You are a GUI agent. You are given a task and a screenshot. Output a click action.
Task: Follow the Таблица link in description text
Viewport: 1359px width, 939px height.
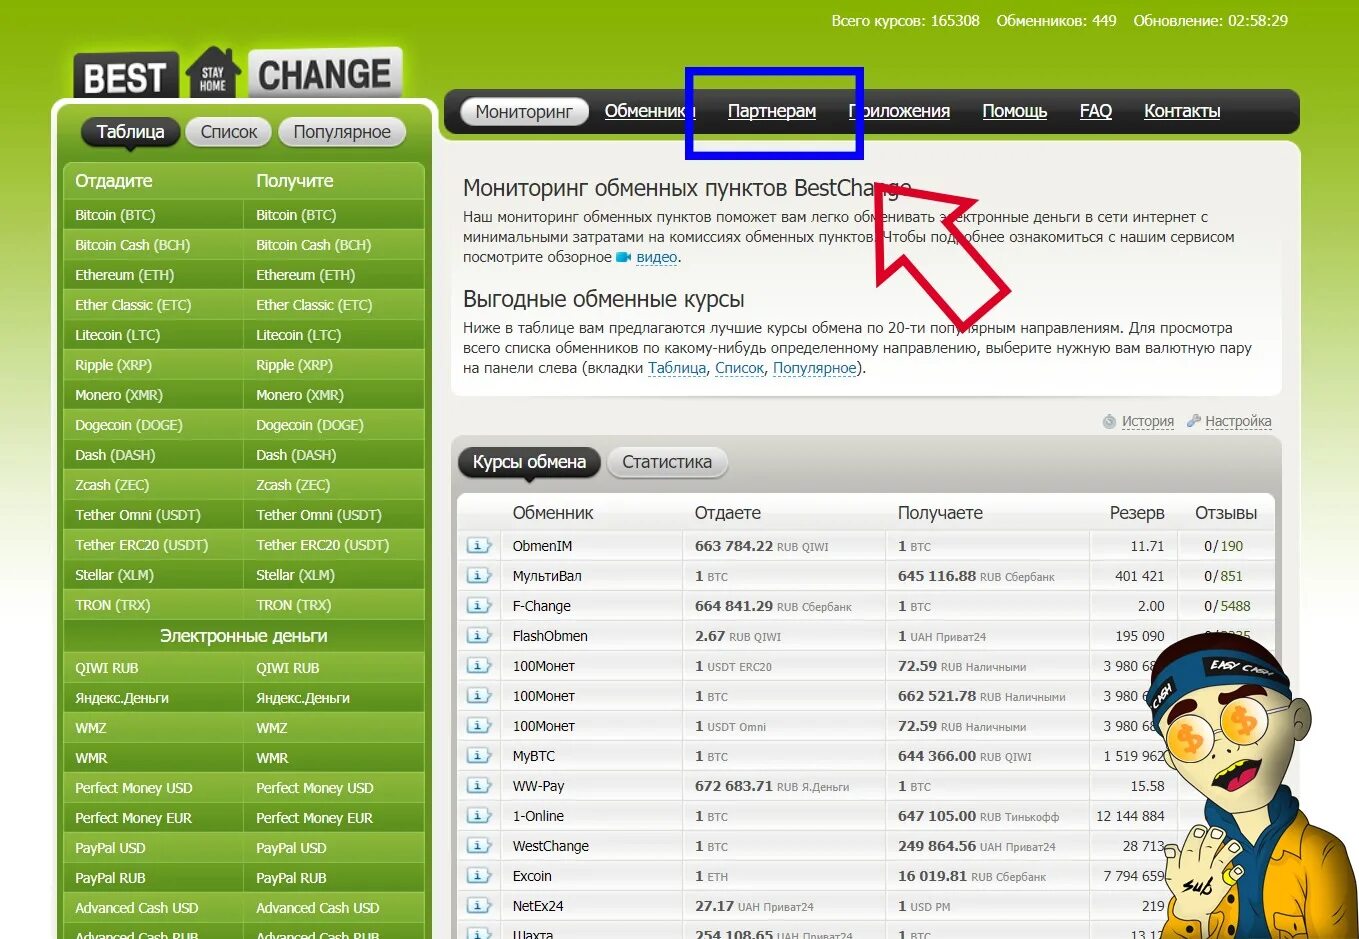[x=677, y=368]
